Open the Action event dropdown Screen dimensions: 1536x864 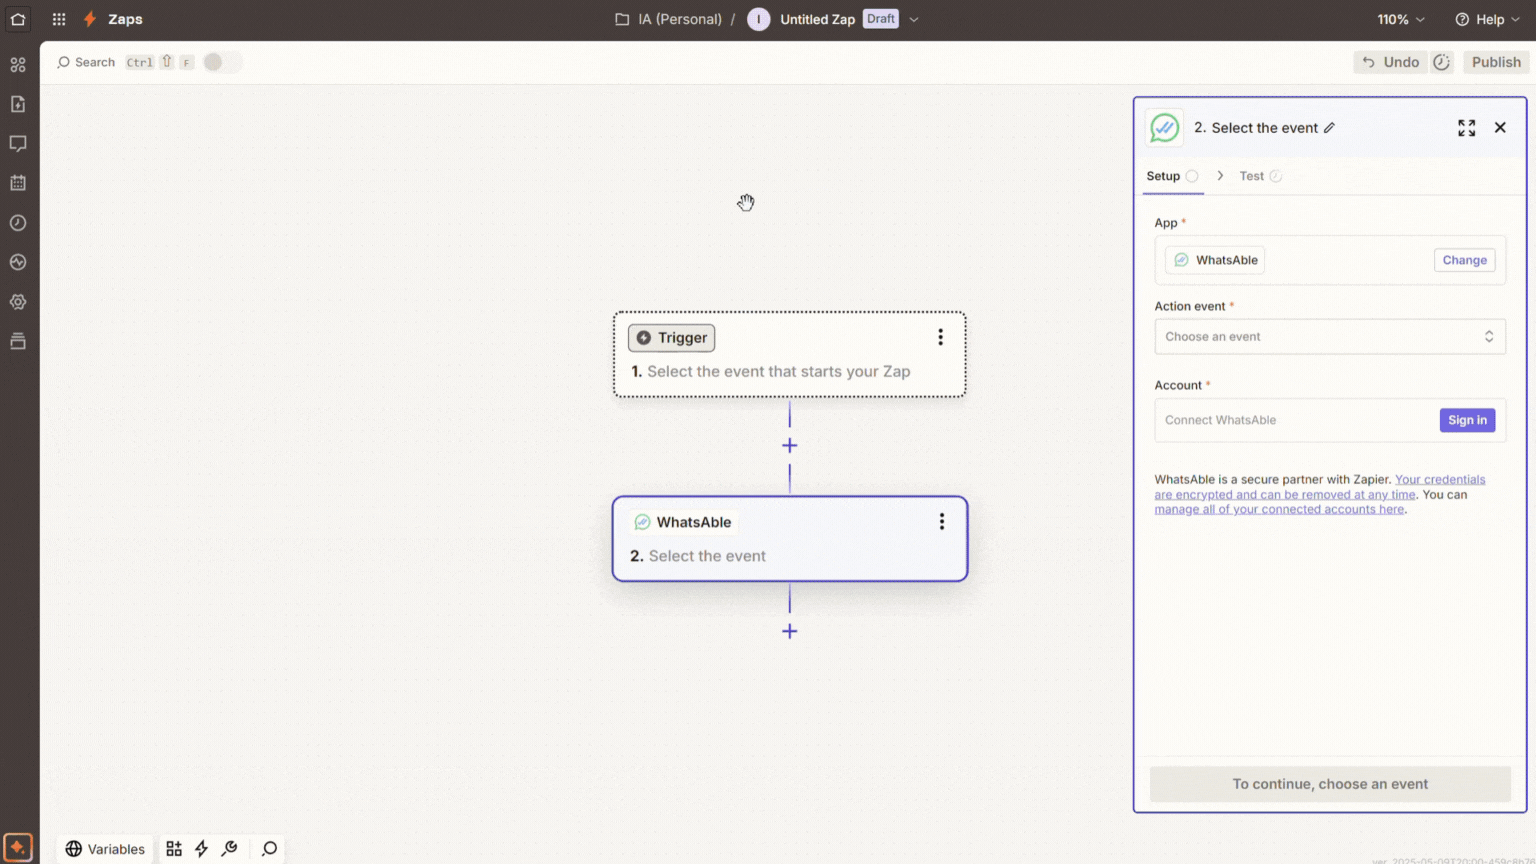tap(1330, 337)
